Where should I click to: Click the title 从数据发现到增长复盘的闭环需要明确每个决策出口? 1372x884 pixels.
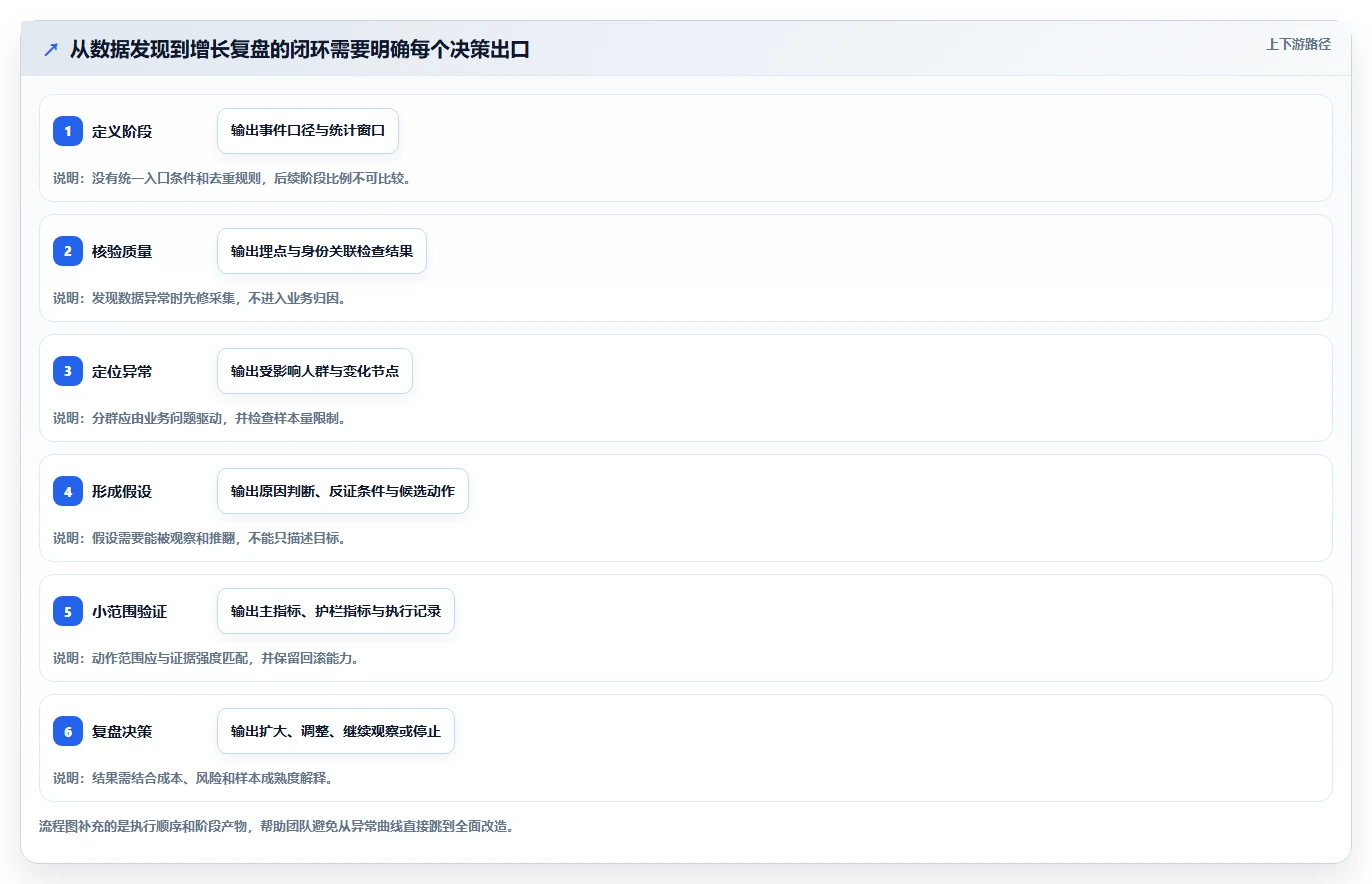pos(299,50)
